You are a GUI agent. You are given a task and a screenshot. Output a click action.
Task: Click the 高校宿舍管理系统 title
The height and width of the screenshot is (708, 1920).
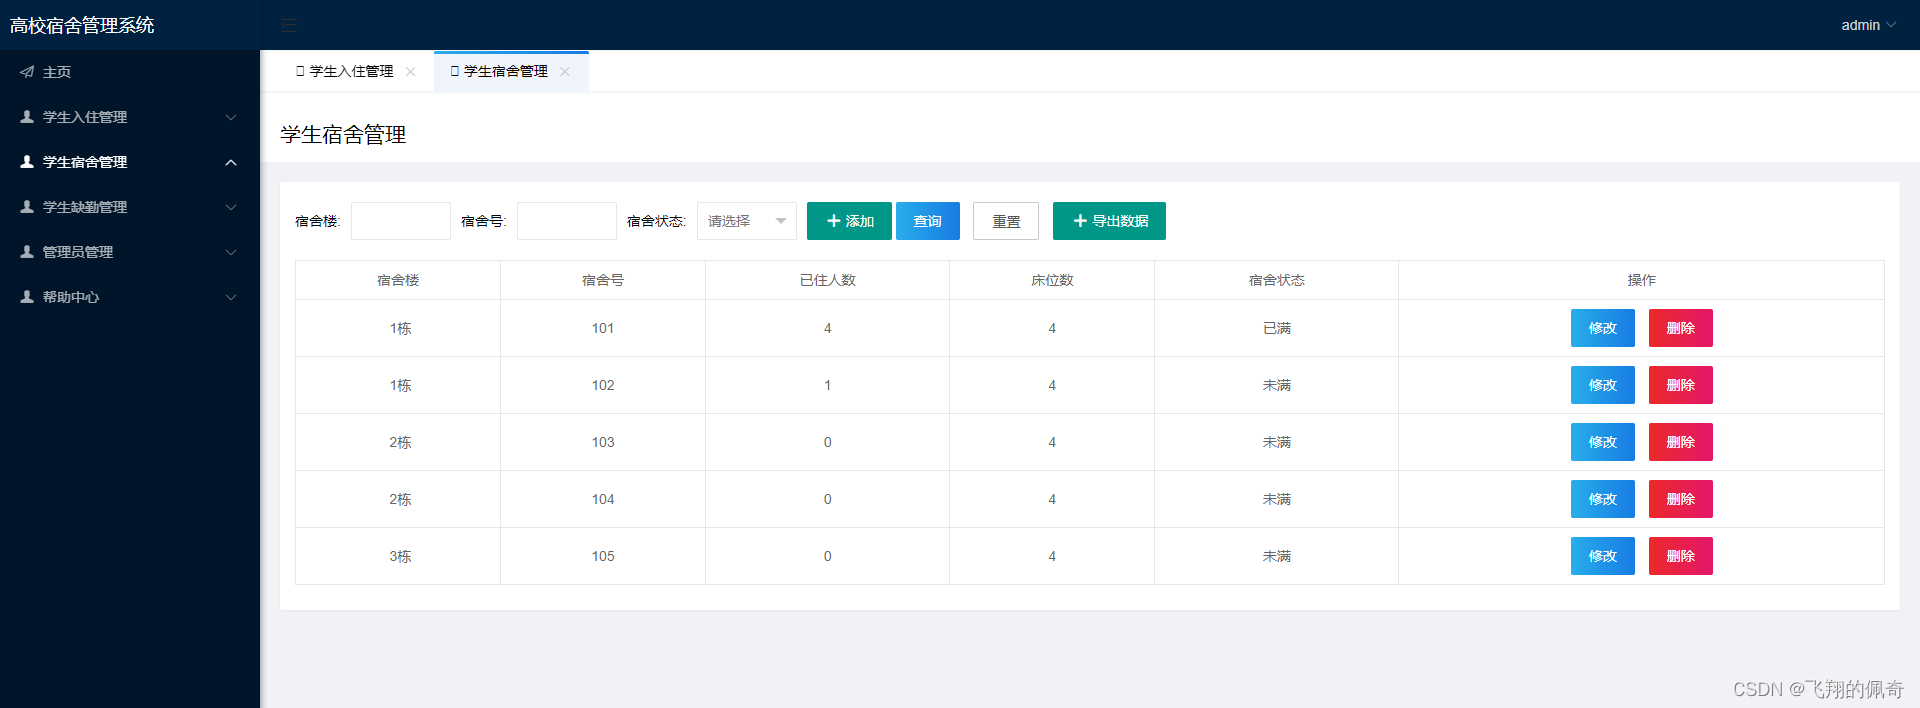82,25
